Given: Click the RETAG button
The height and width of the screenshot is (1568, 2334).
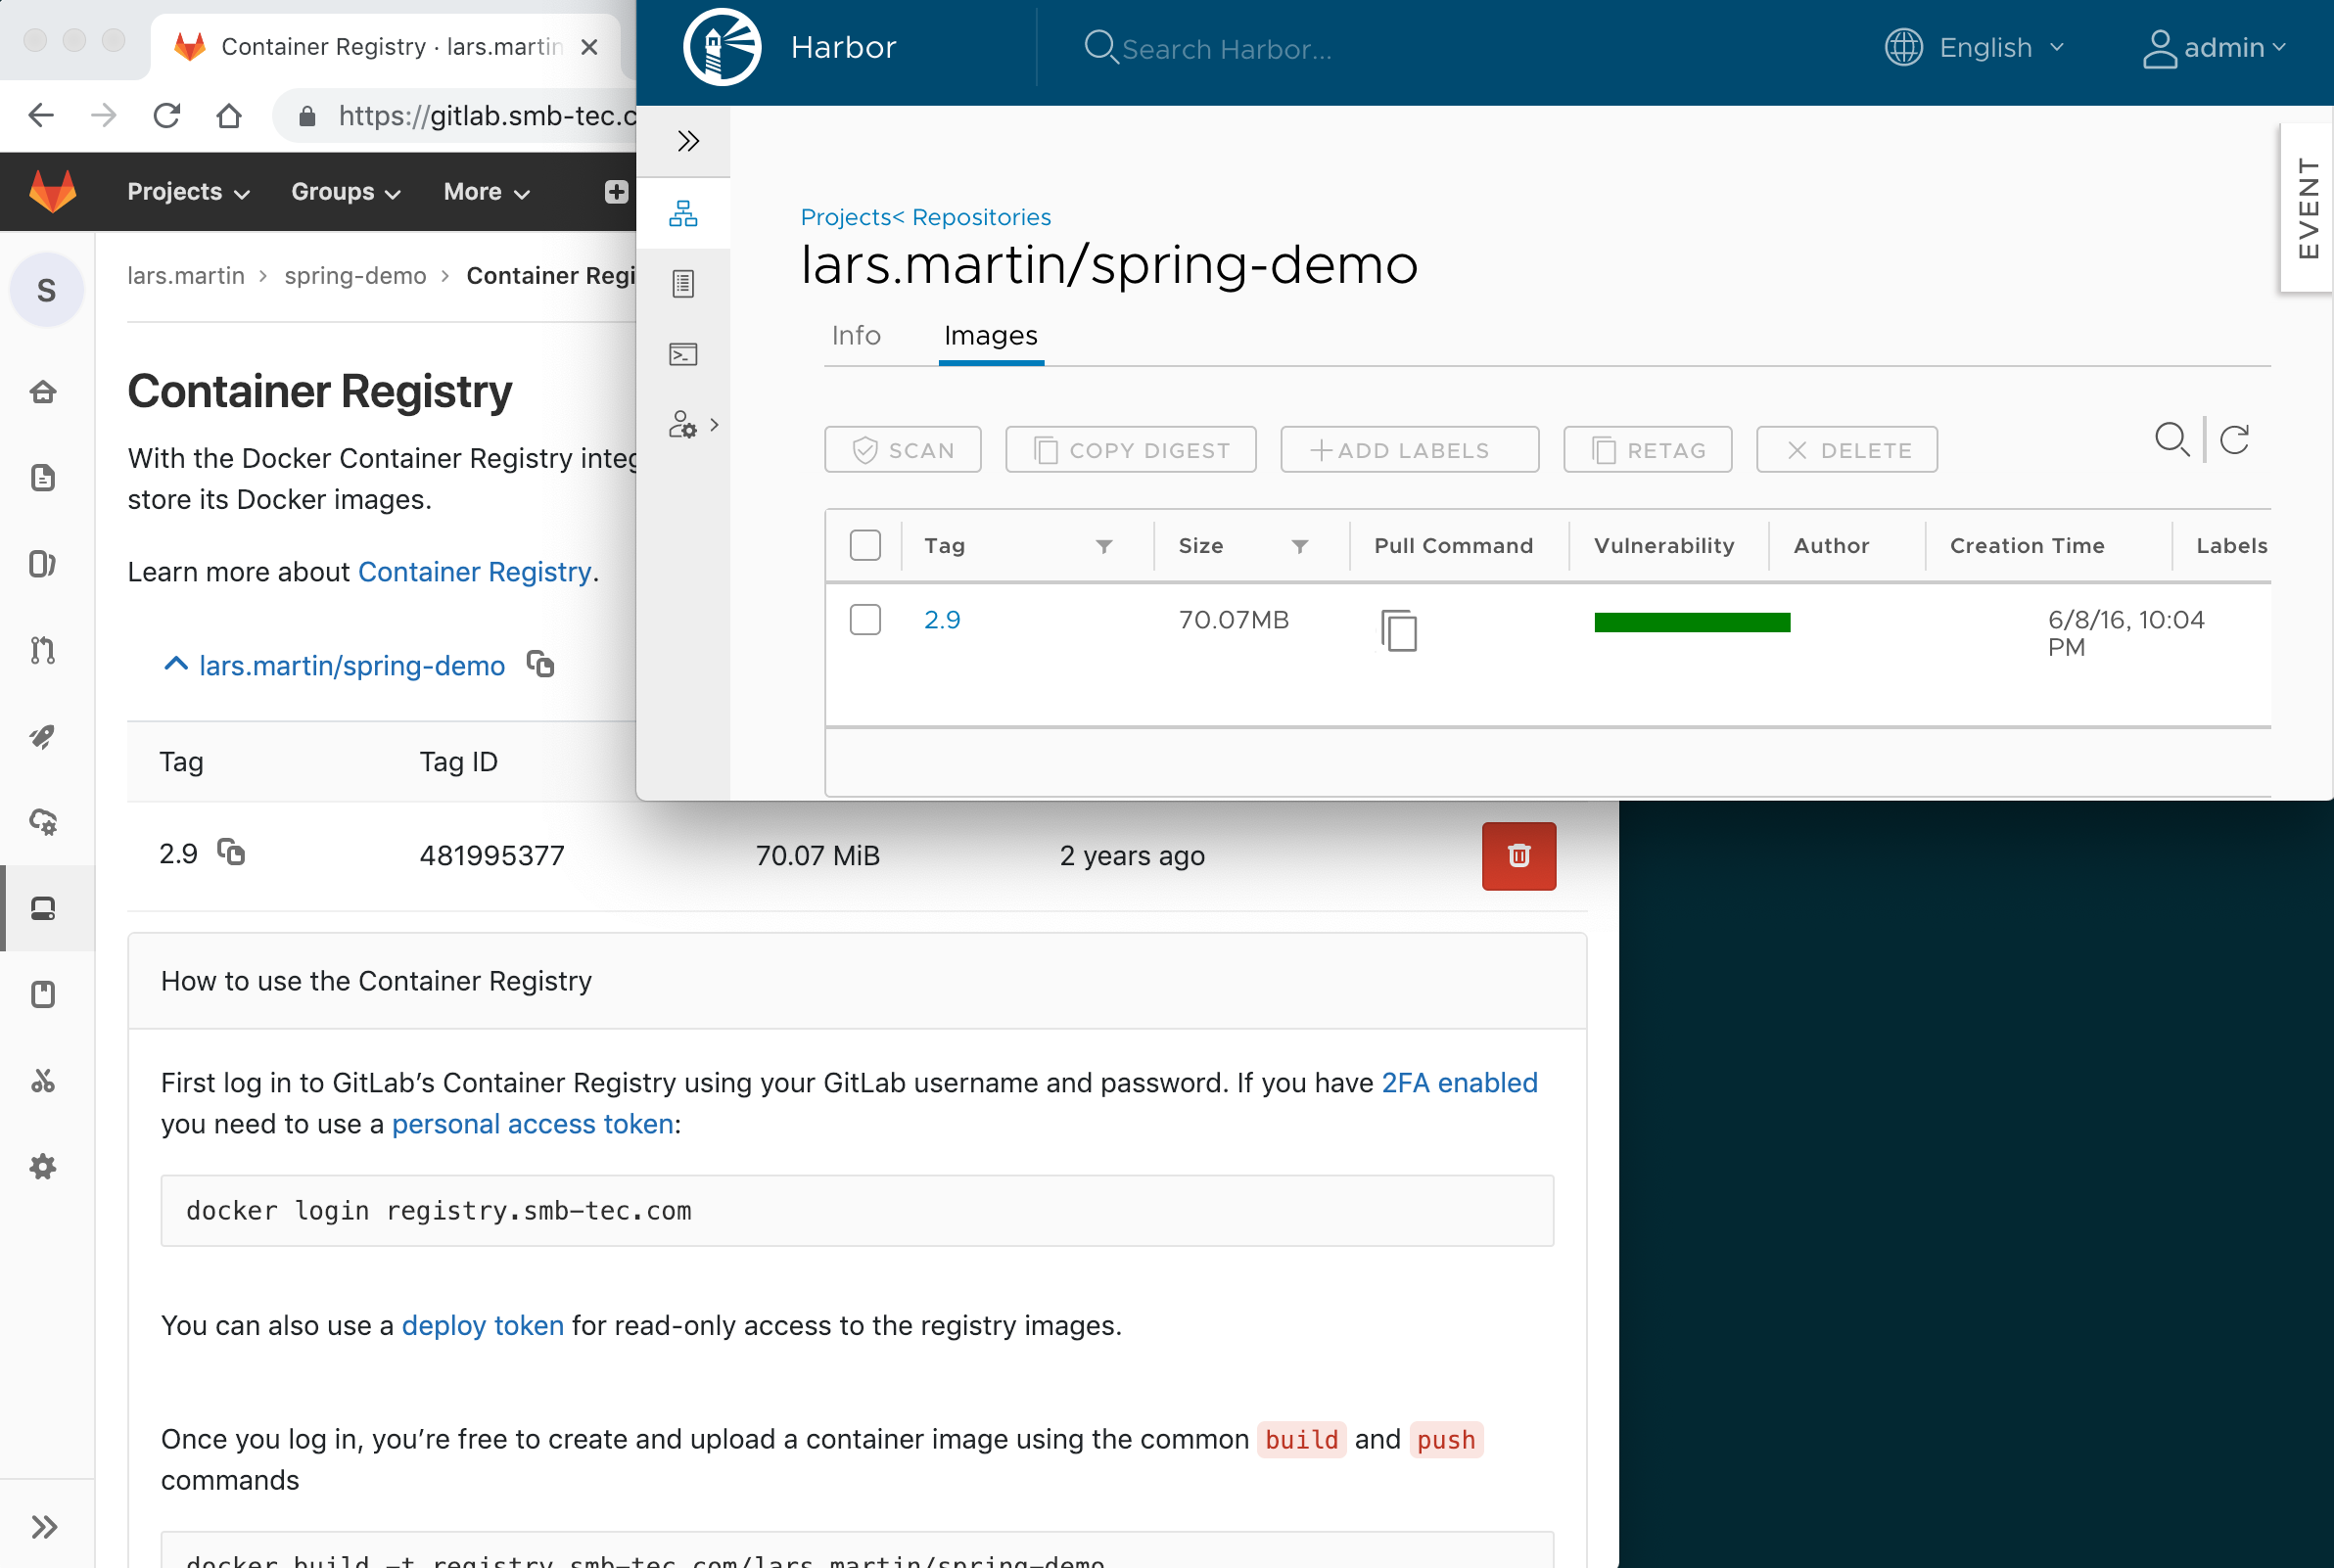Looking at the screenshot, I should coord(1647,450).
